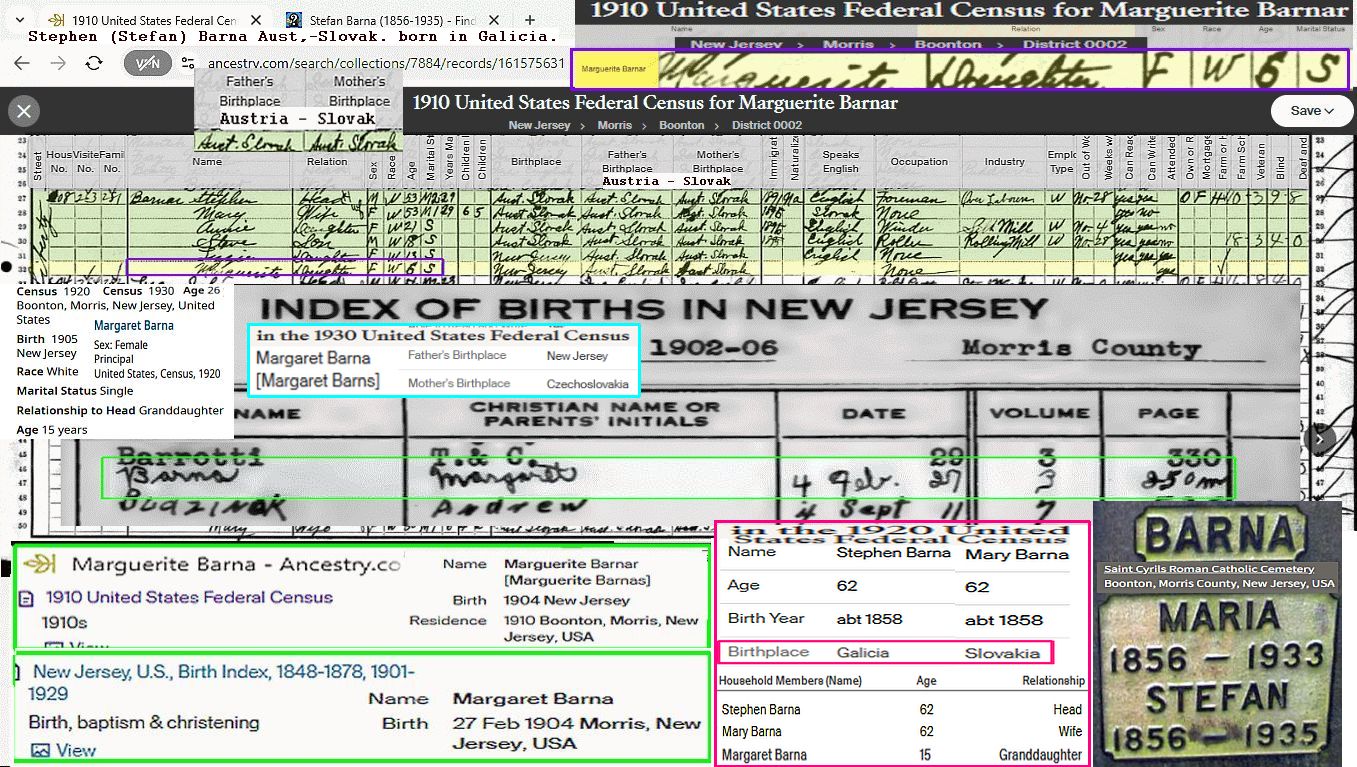Toggle the VPN pill in the address bar

[147, 63]
